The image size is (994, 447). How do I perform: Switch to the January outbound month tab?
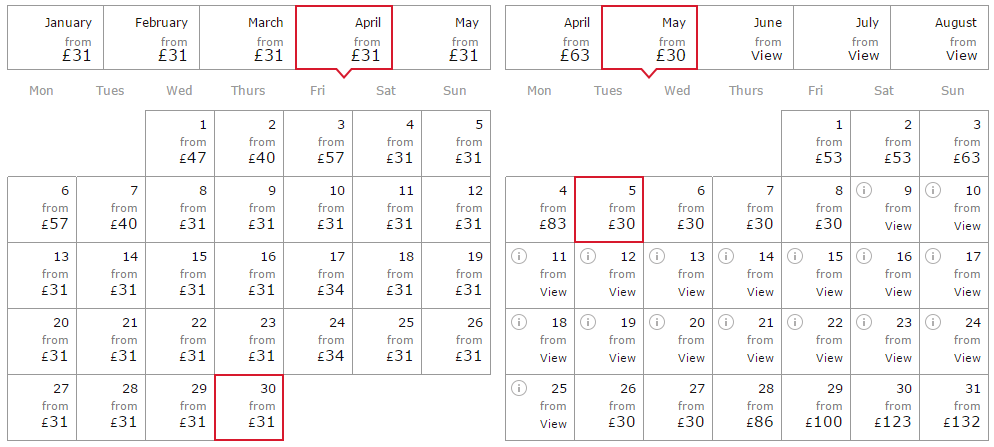point(55,38)
